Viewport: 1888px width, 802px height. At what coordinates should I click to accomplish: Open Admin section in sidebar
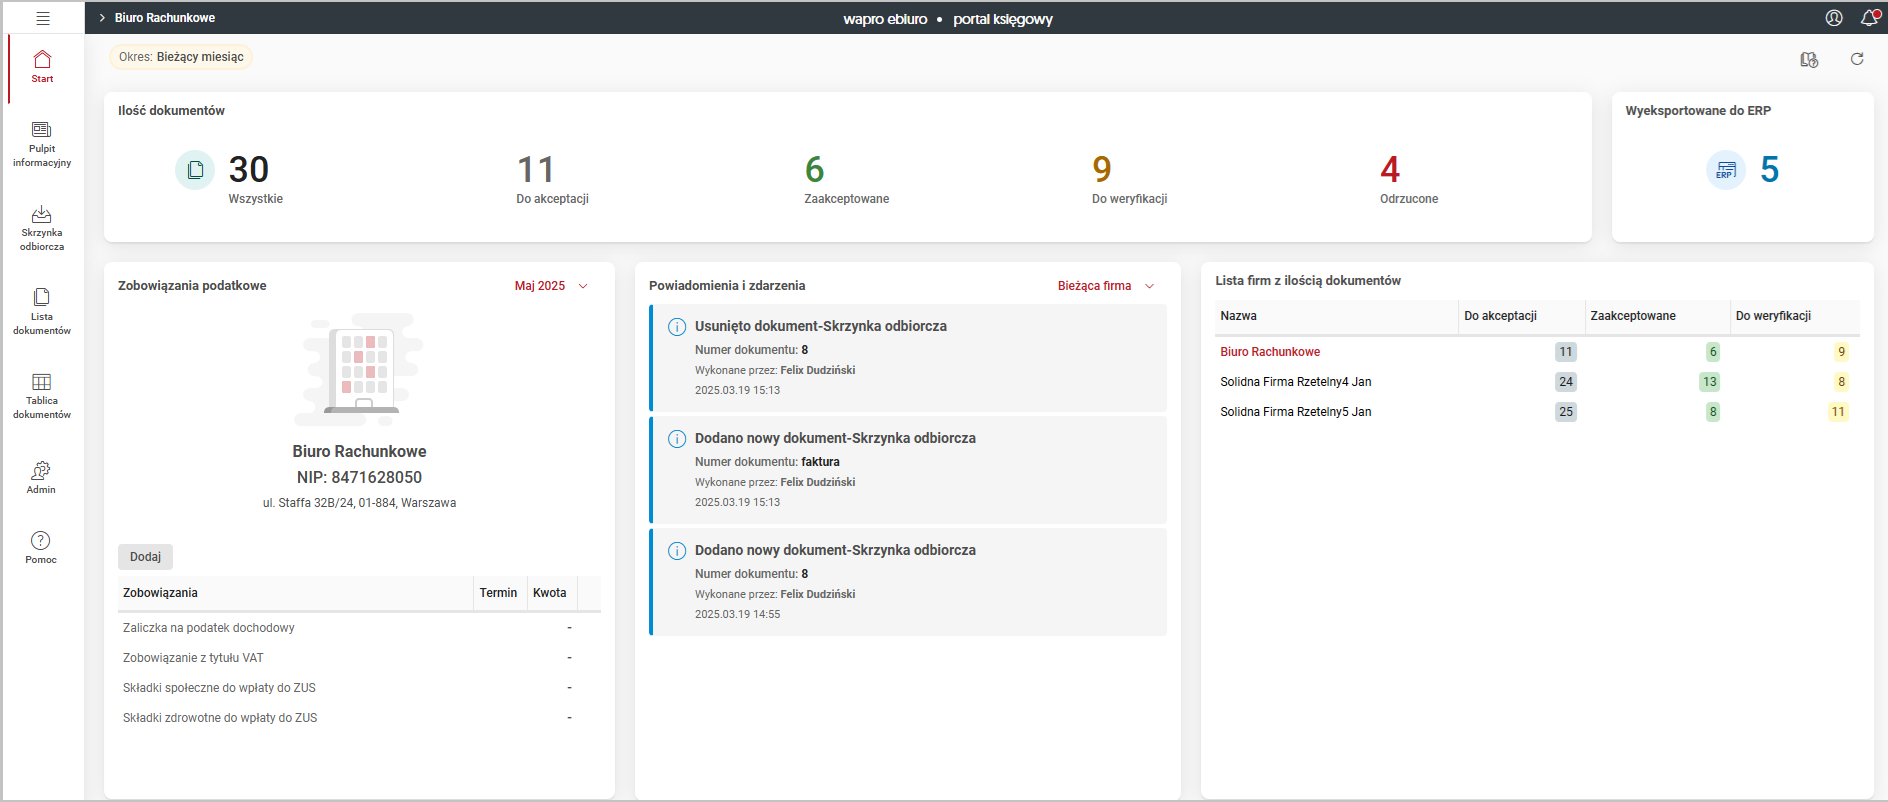[x=41, y=478]
